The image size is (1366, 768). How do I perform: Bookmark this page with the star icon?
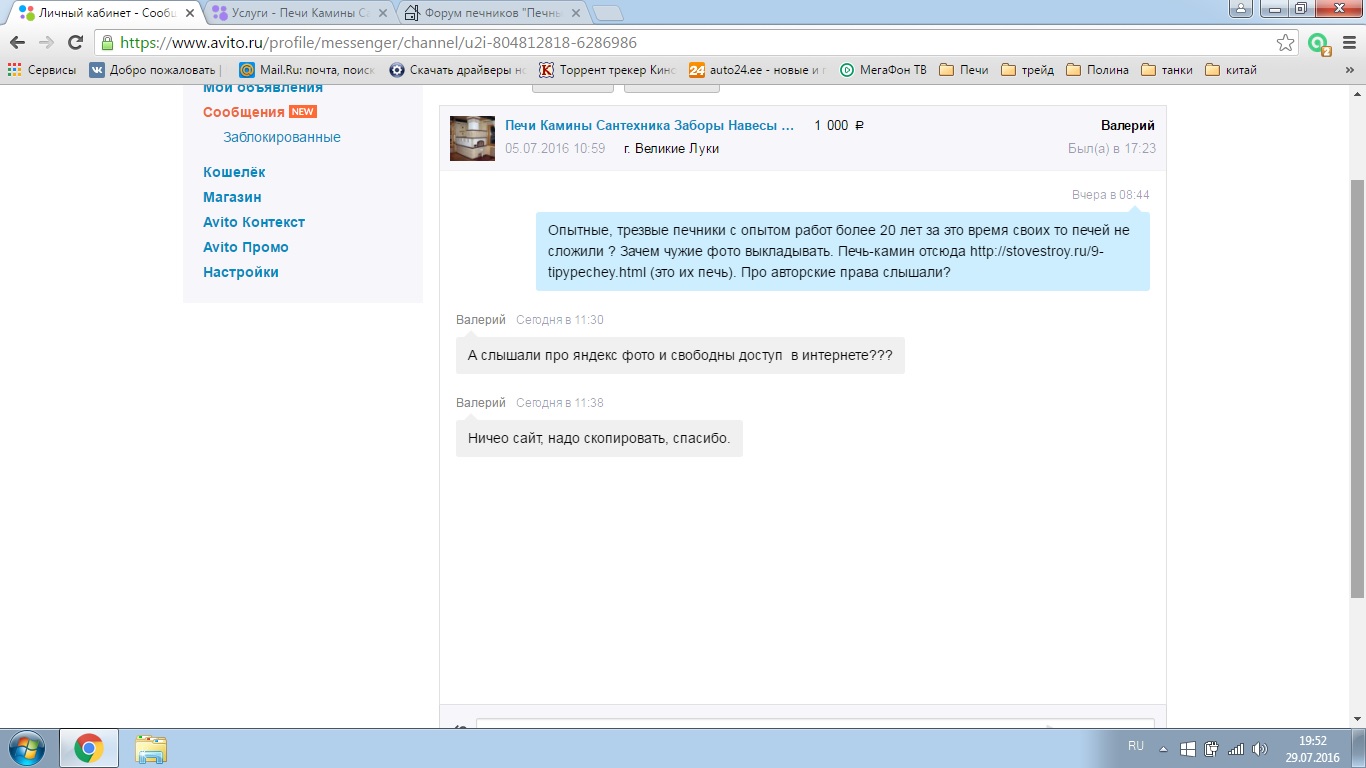click(1286, 43)
